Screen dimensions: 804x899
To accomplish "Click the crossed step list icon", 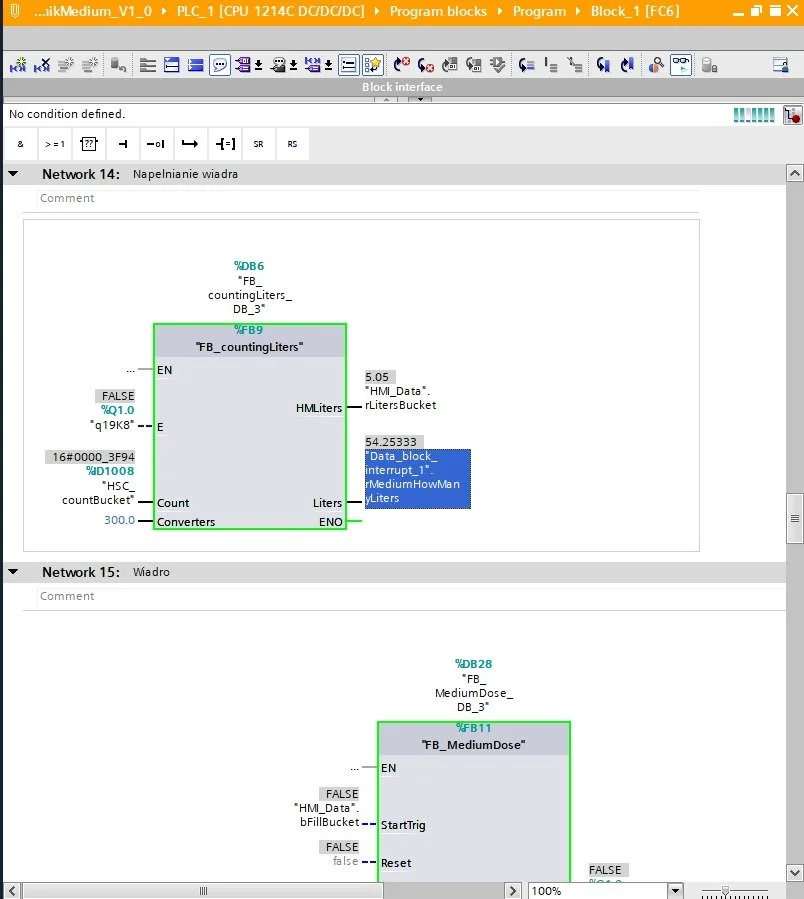I will coord(575,65).
